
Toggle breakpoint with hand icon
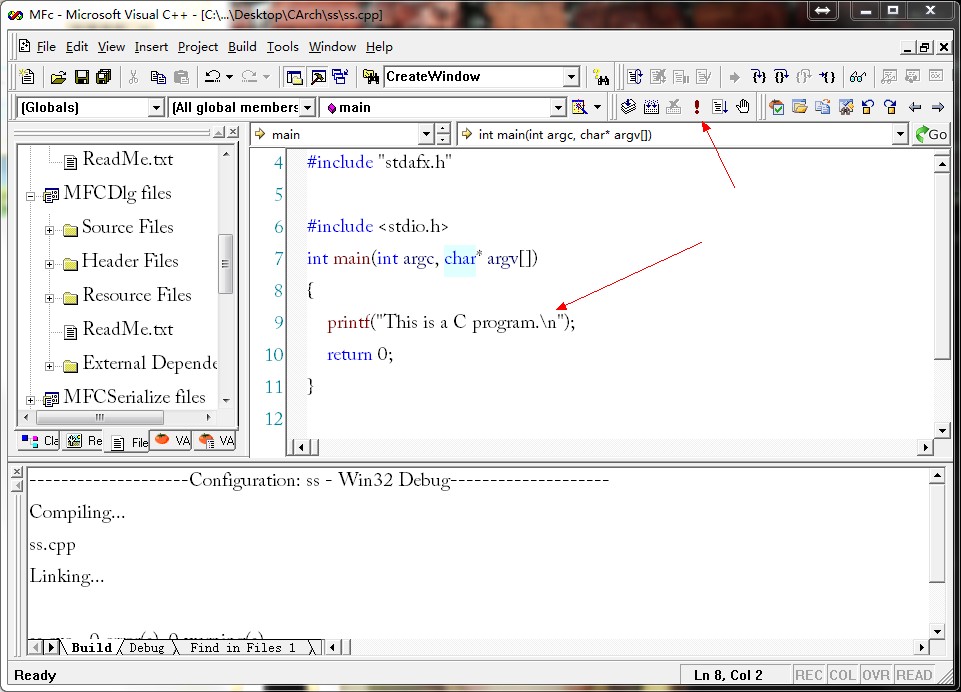[743, 107]
